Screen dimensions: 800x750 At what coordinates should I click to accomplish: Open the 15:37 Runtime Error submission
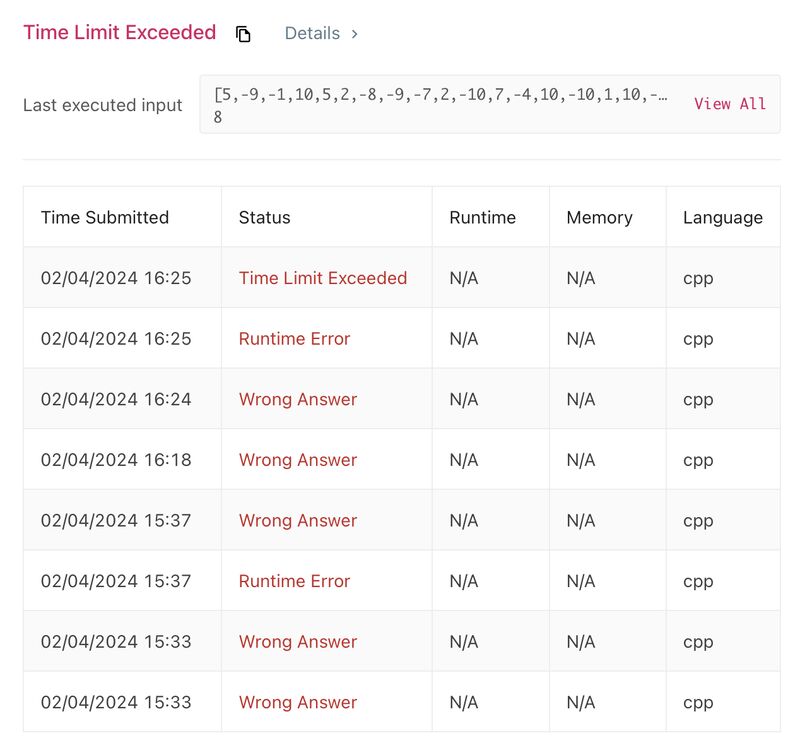pos(294,581)
